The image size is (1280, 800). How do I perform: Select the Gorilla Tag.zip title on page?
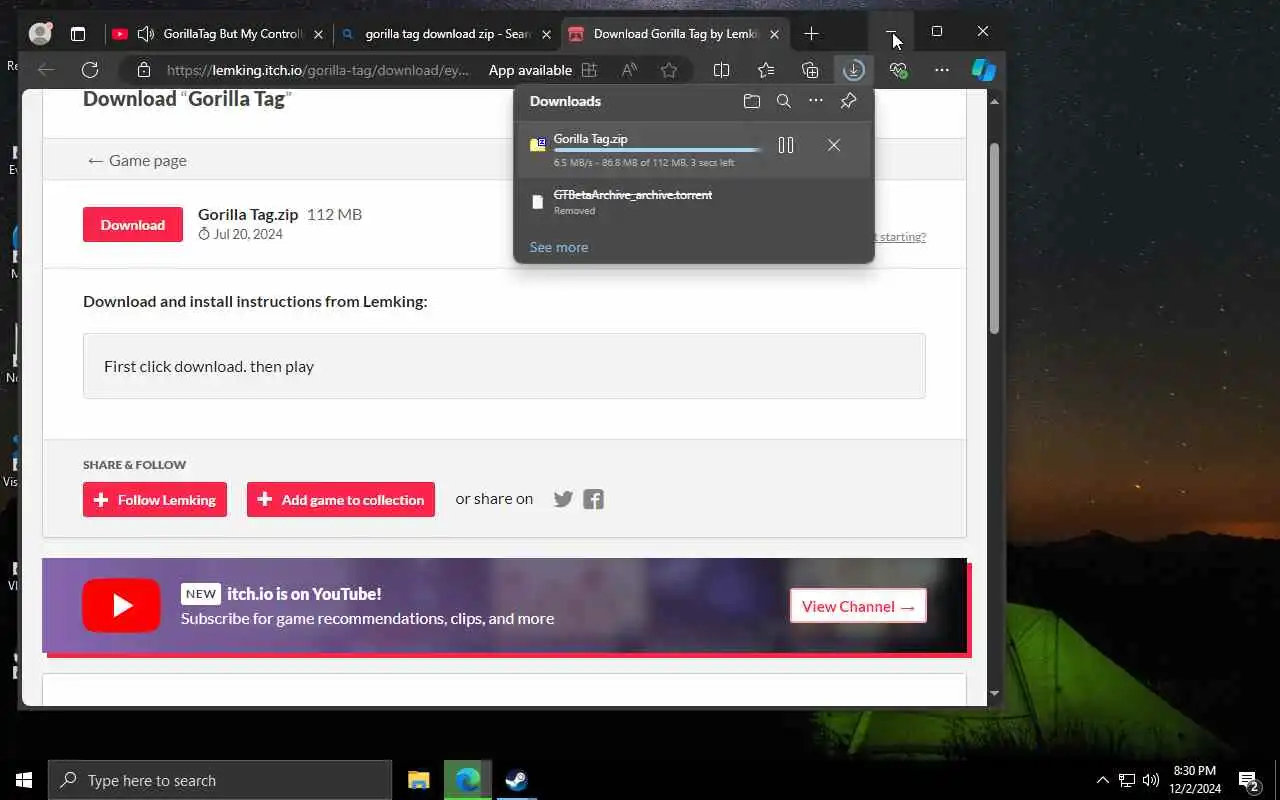(x=248, y=214)
